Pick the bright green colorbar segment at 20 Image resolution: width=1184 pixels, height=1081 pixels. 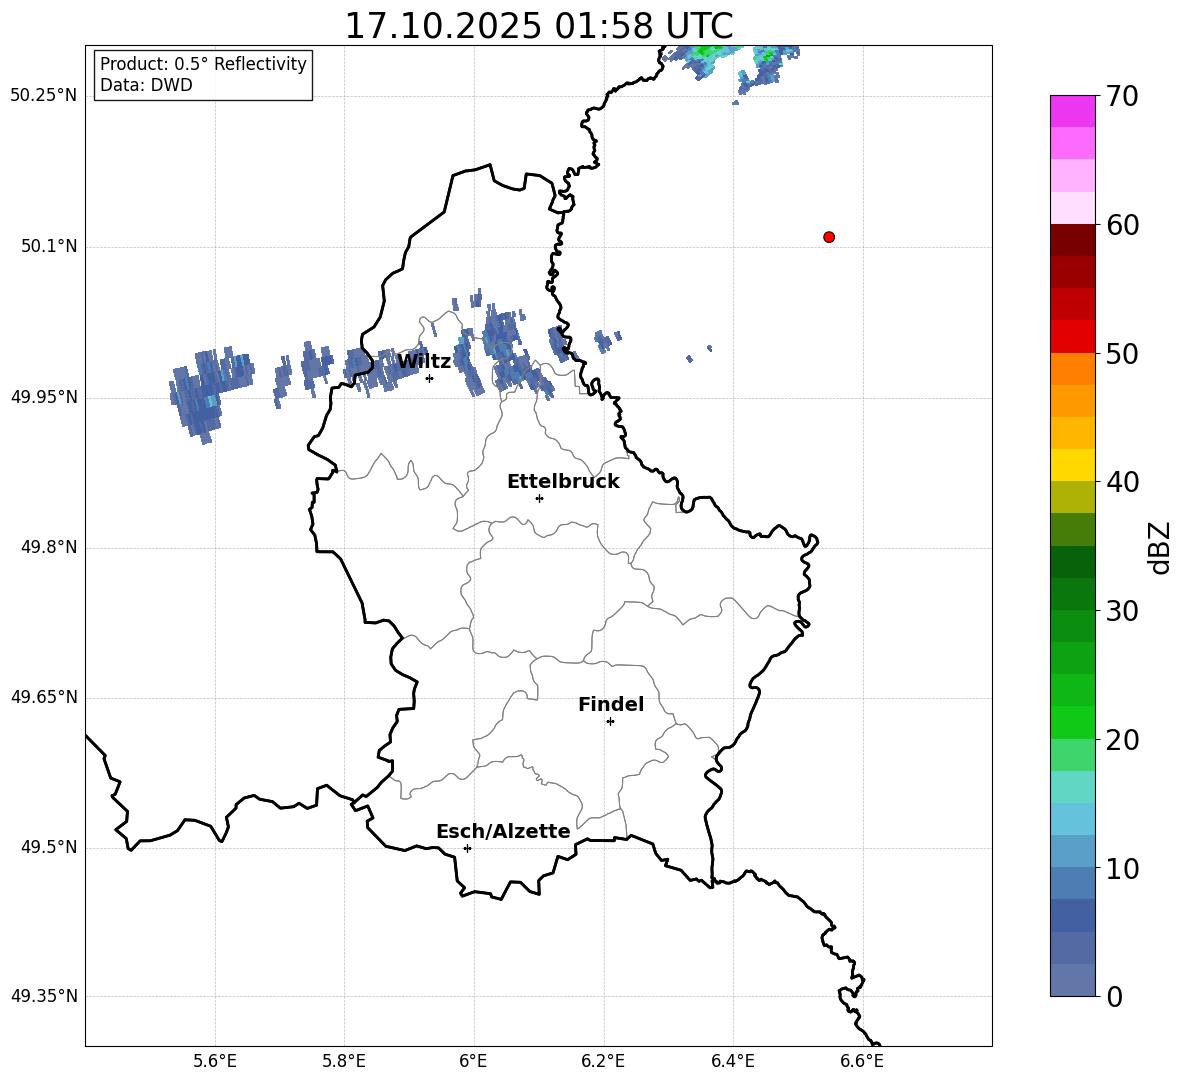[x=1072, y=722]
